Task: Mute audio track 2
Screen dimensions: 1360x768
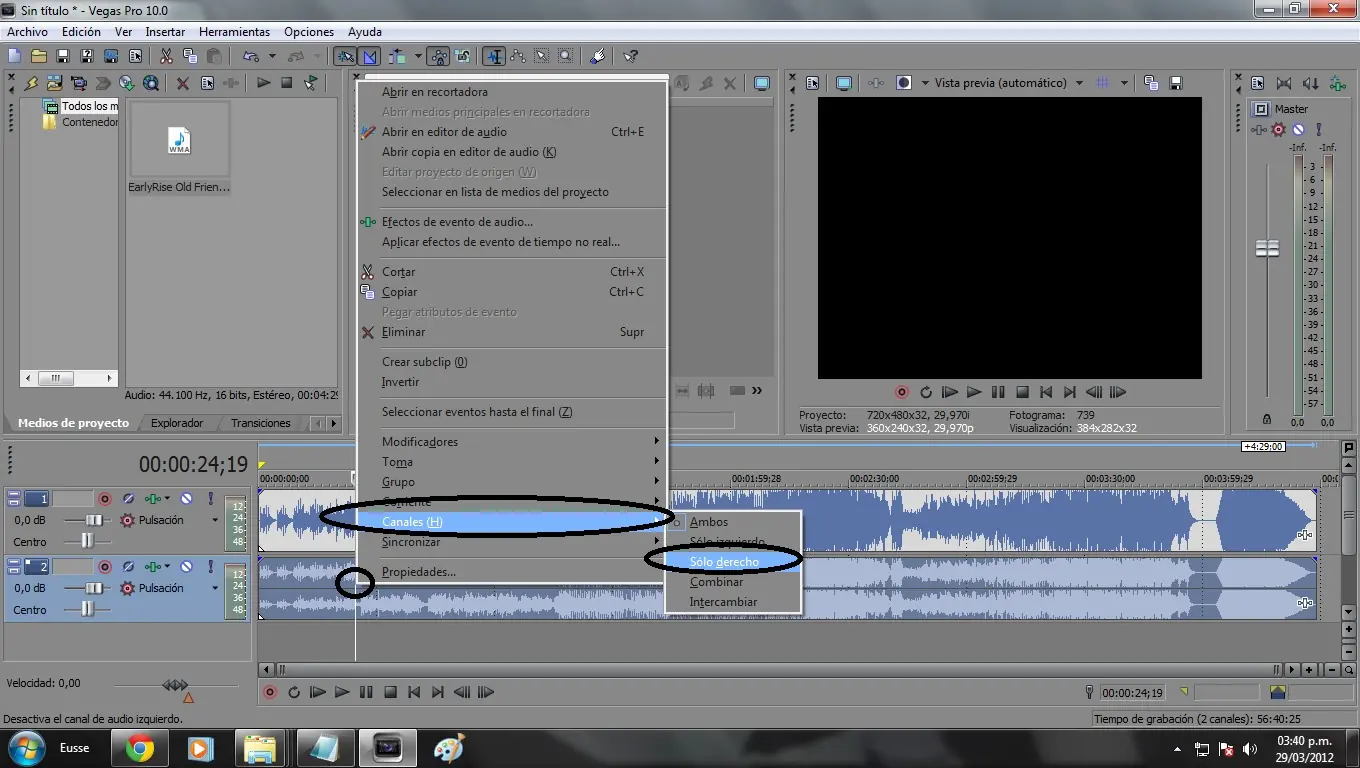Action: [x=186, y=566]
